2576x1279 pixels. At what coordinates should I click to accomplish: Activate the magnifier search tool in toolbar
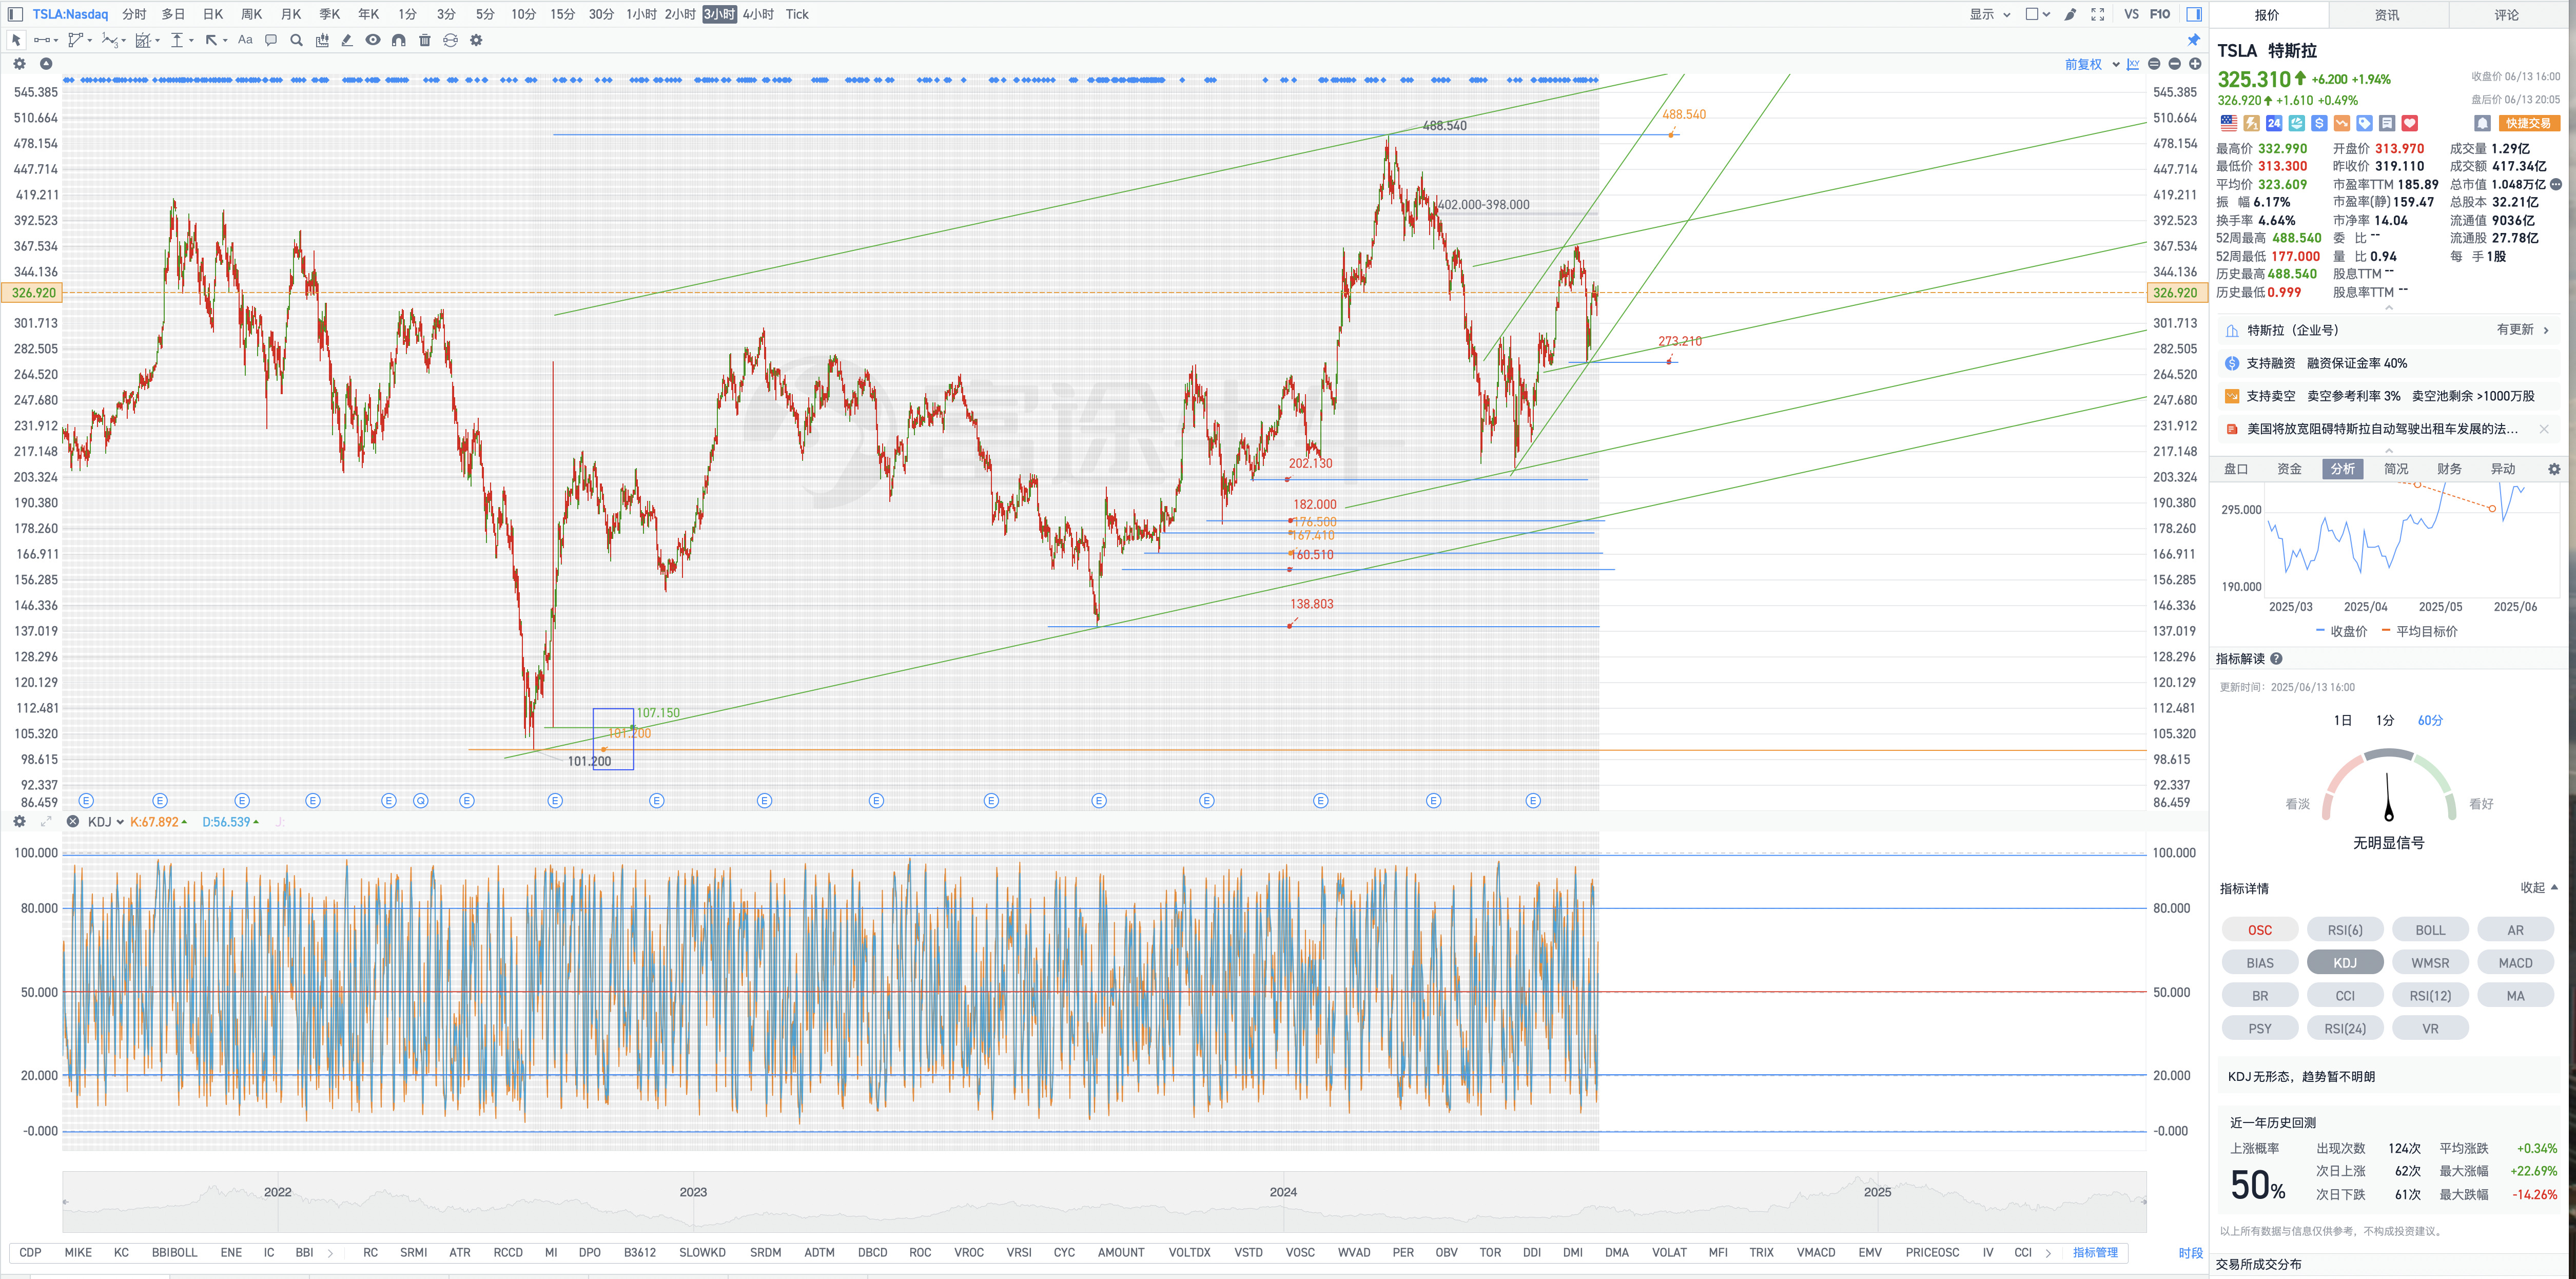(x=296, y=40)
